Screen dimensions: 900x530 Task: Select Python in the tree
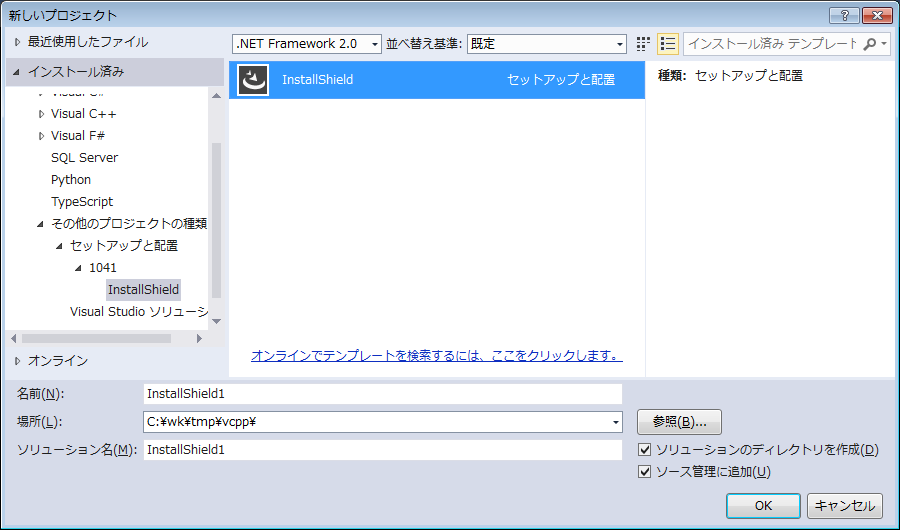click(x=71, y=180)
